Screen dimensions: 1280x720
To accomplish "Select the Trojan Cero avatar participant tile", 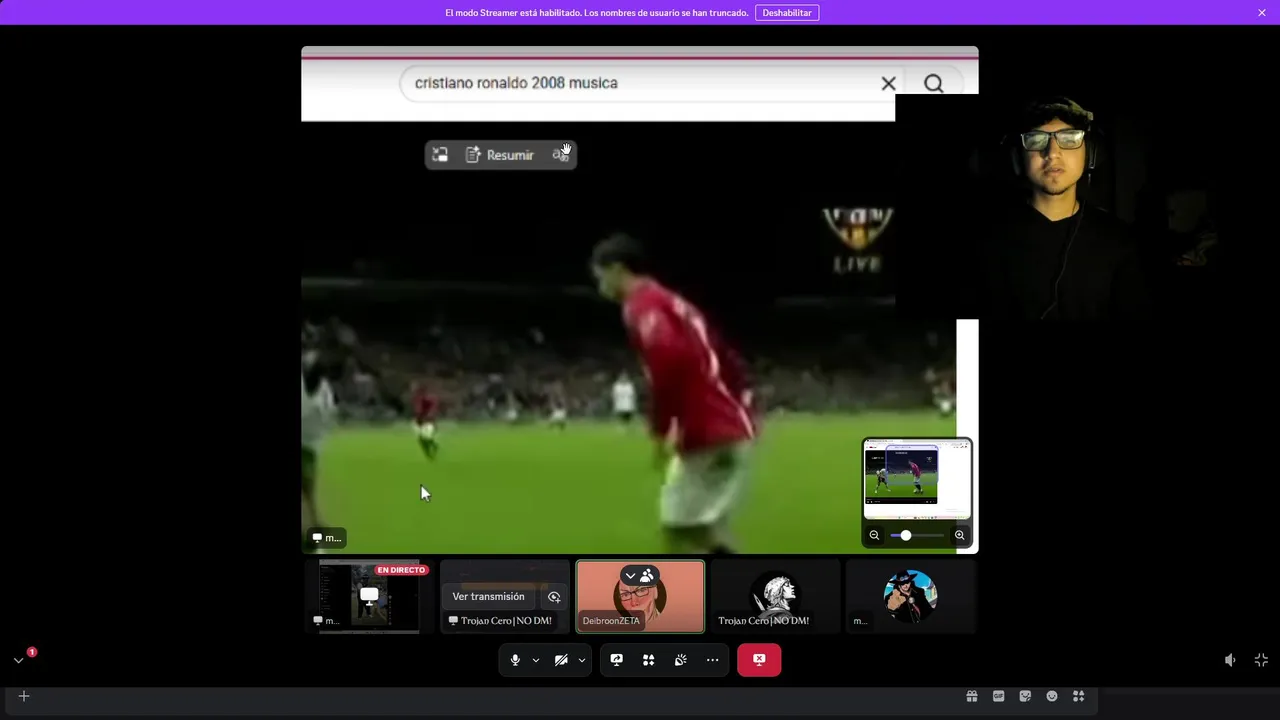I will tap(775, 596).
